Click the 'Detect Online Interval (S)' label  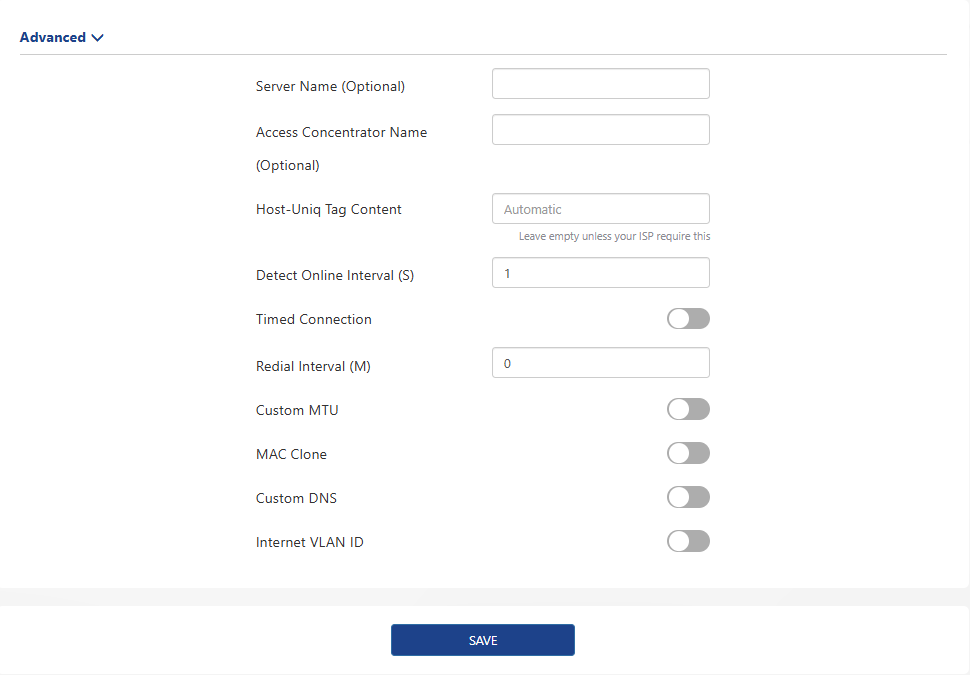(x=334, y=275)
